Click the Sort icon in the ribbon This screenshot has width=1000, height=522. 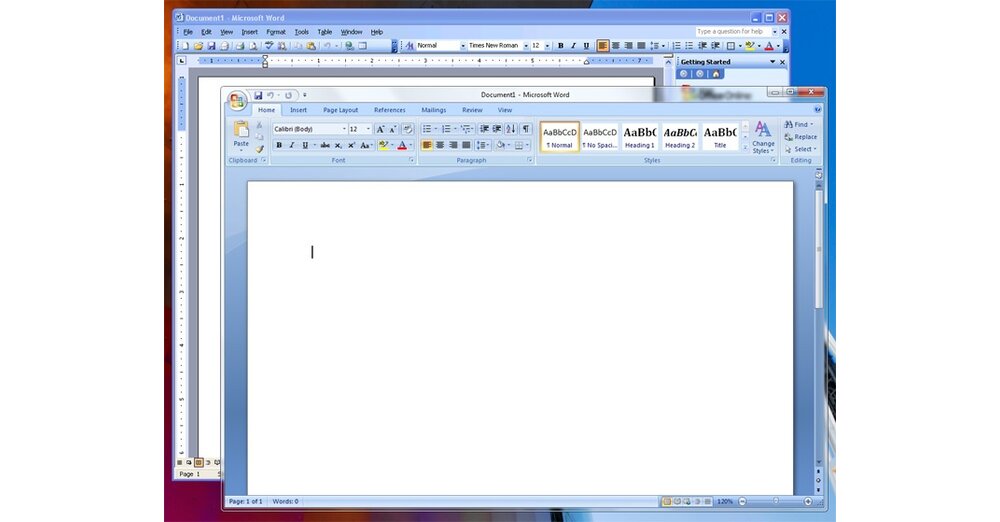tap(511, 129)
